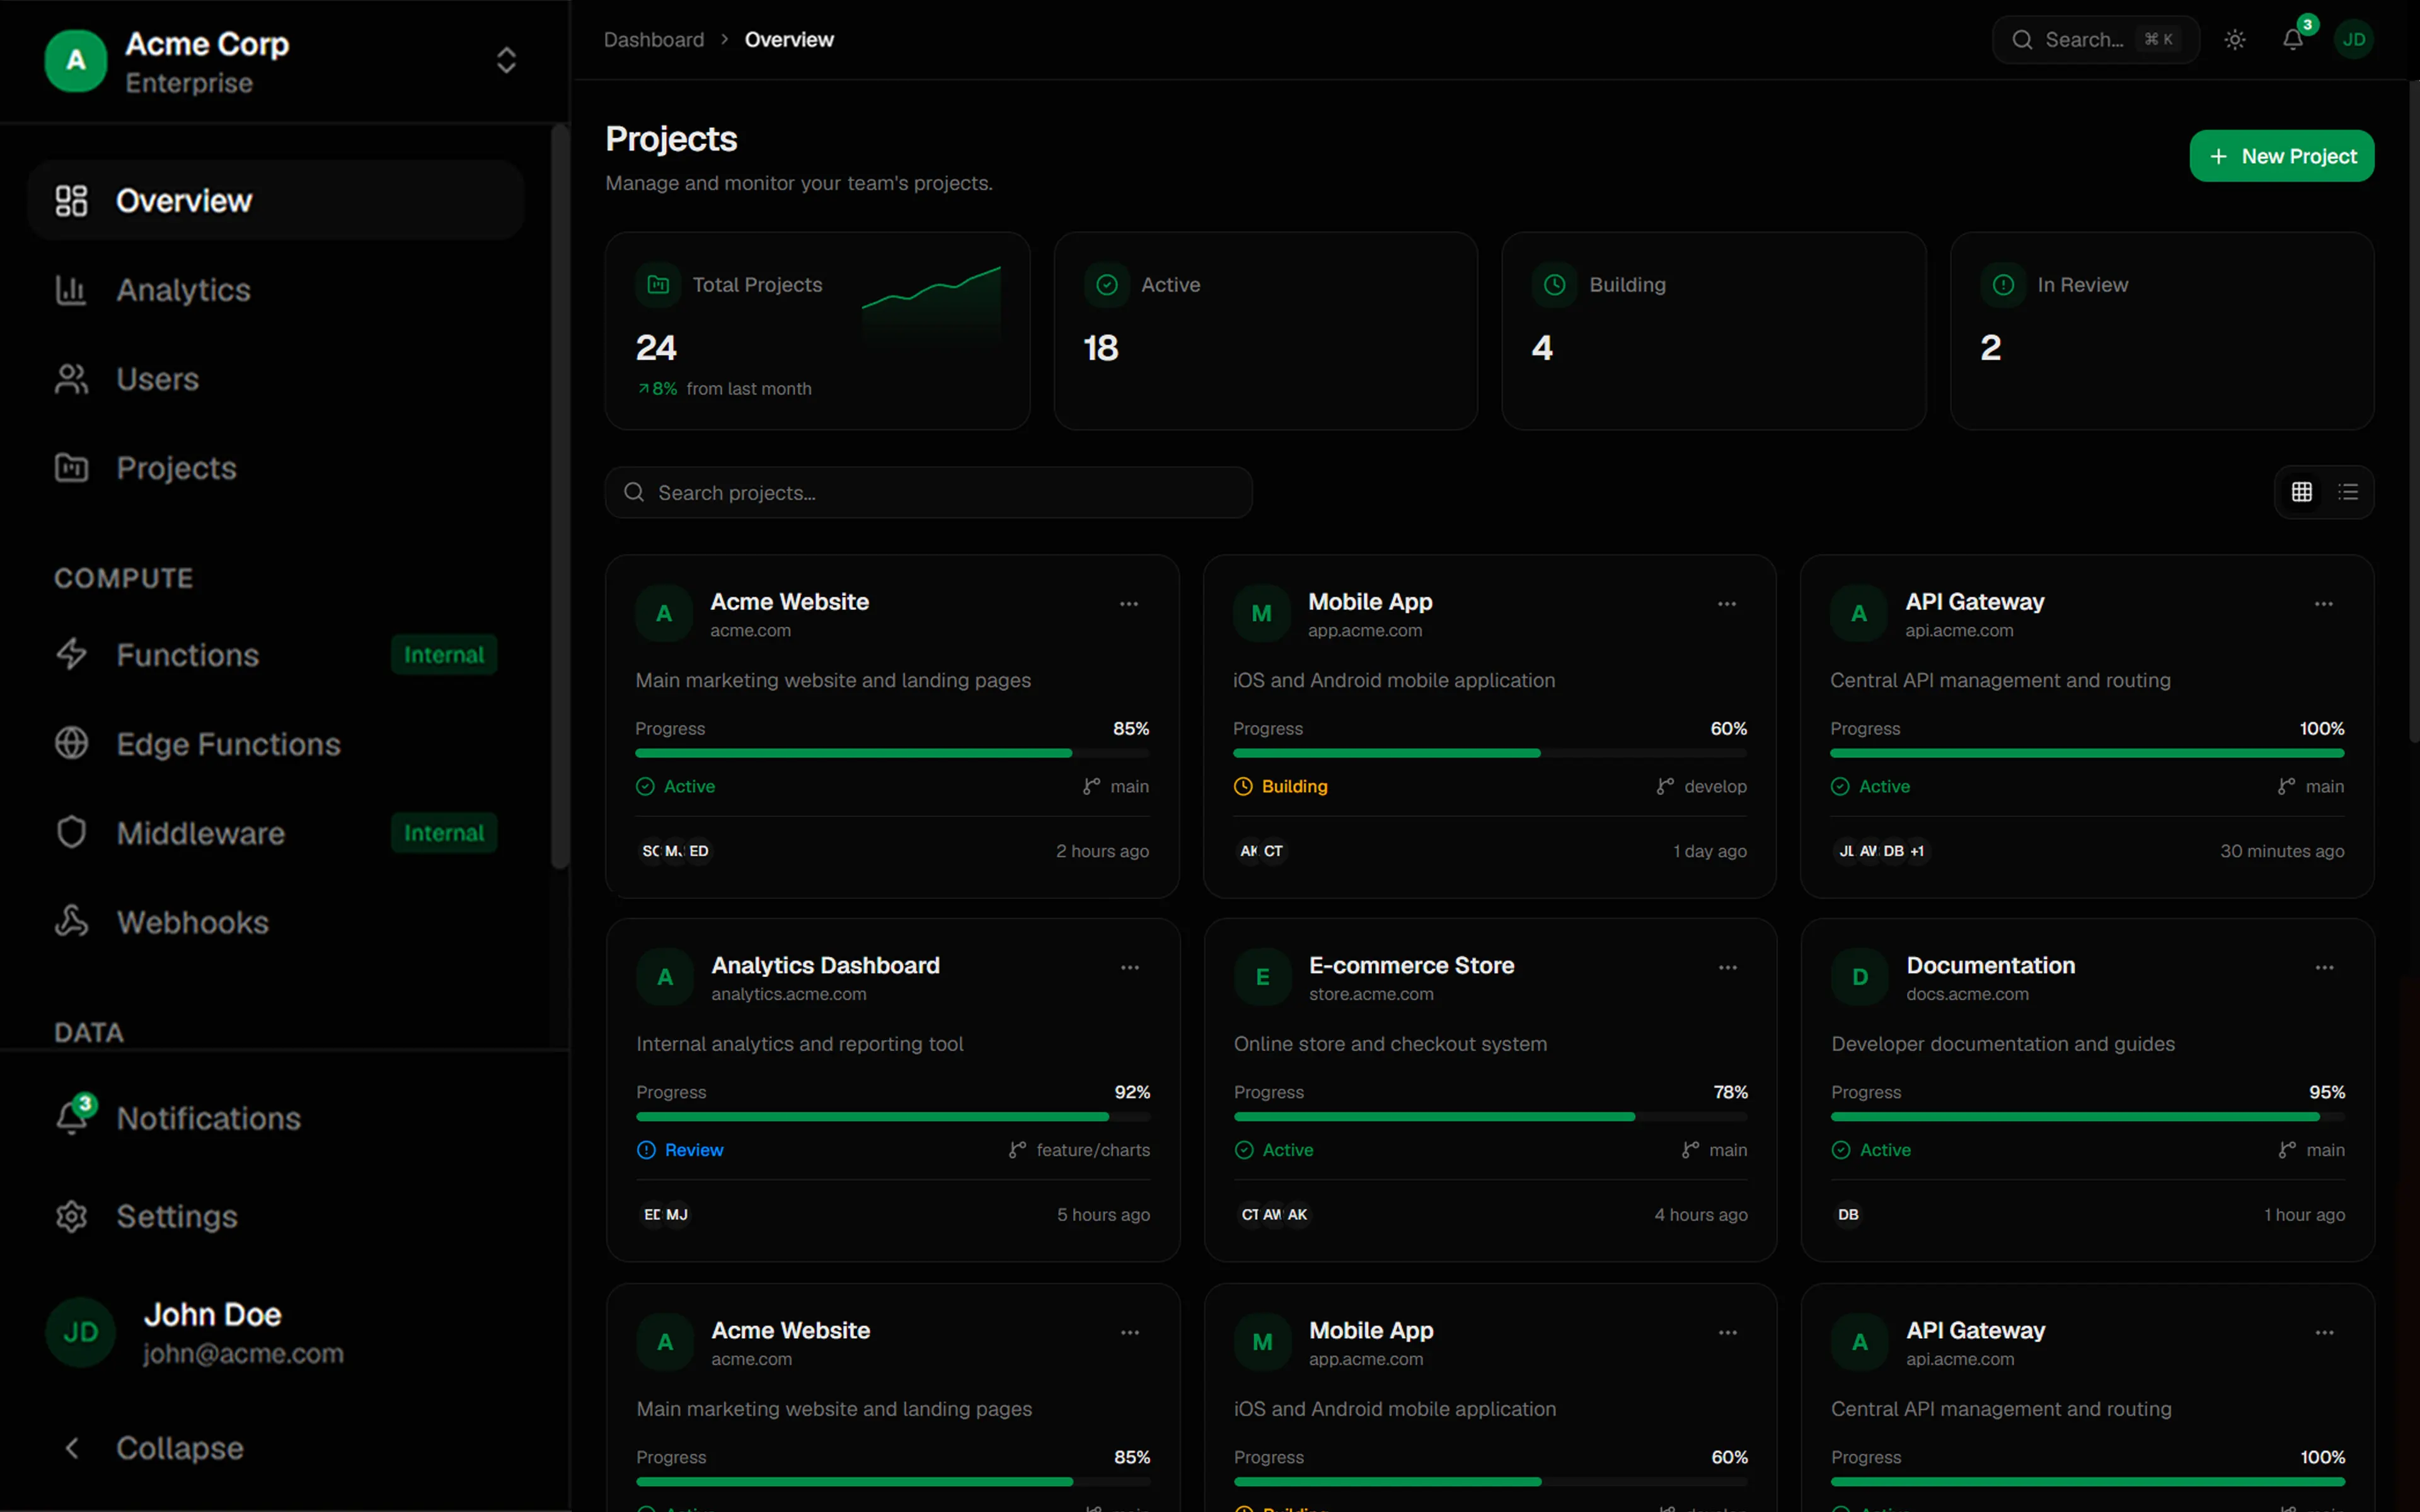Screen dimensions: 2420x1512
Task: Open the Analytics Dashboard card options menu
Action: 1130,967
